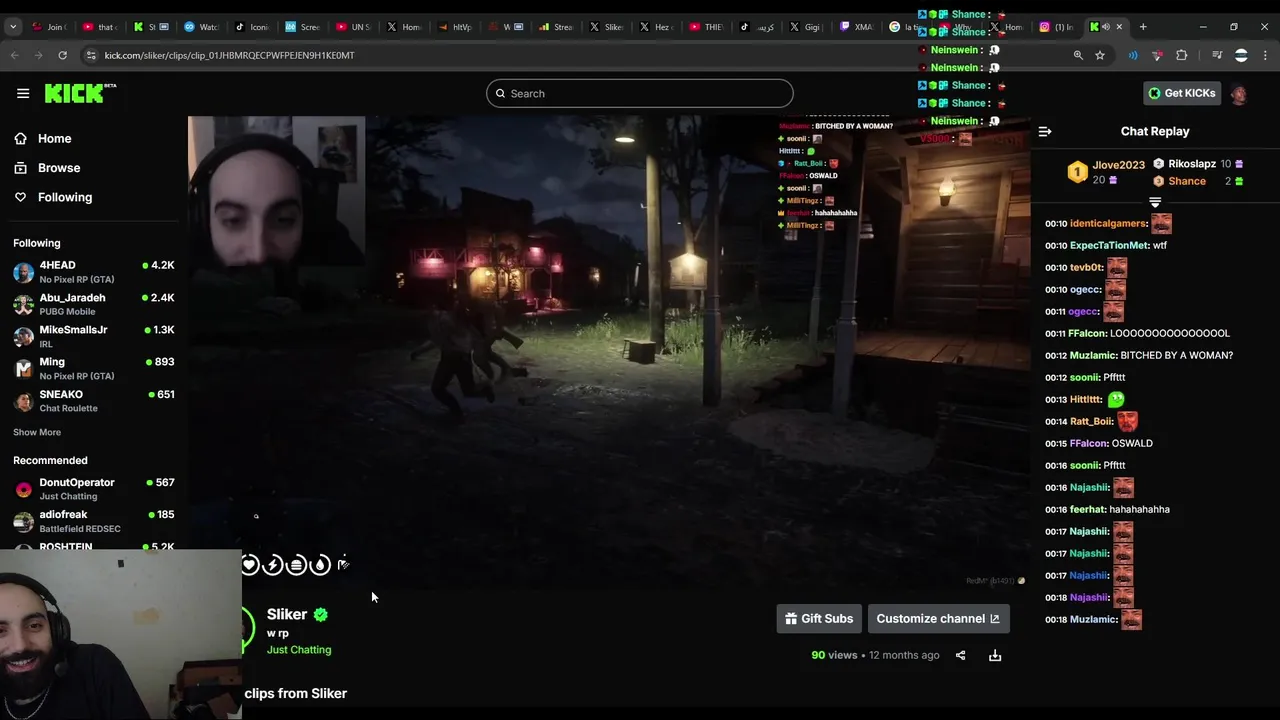Open a new browser tab
1280x720 pixels.
click(x=1143, y=27)
